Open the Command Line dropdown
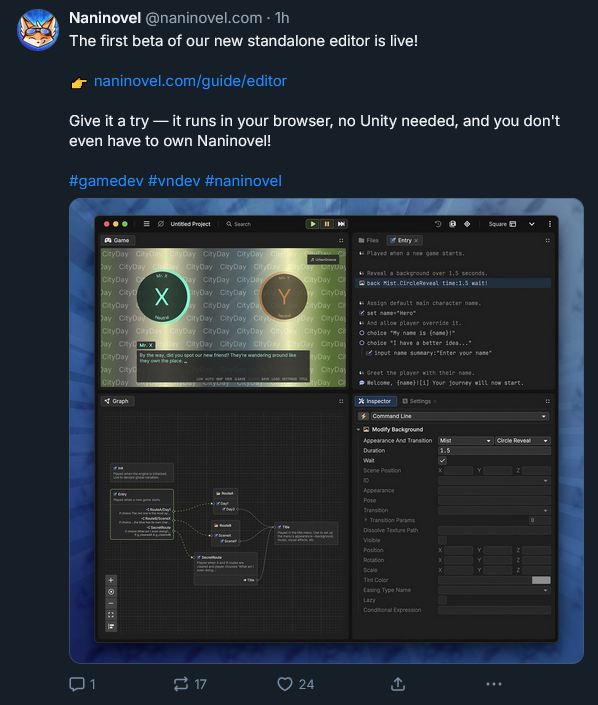Viewport: 598px width, 705px height. pyautogui.click(x=460, y=416)
